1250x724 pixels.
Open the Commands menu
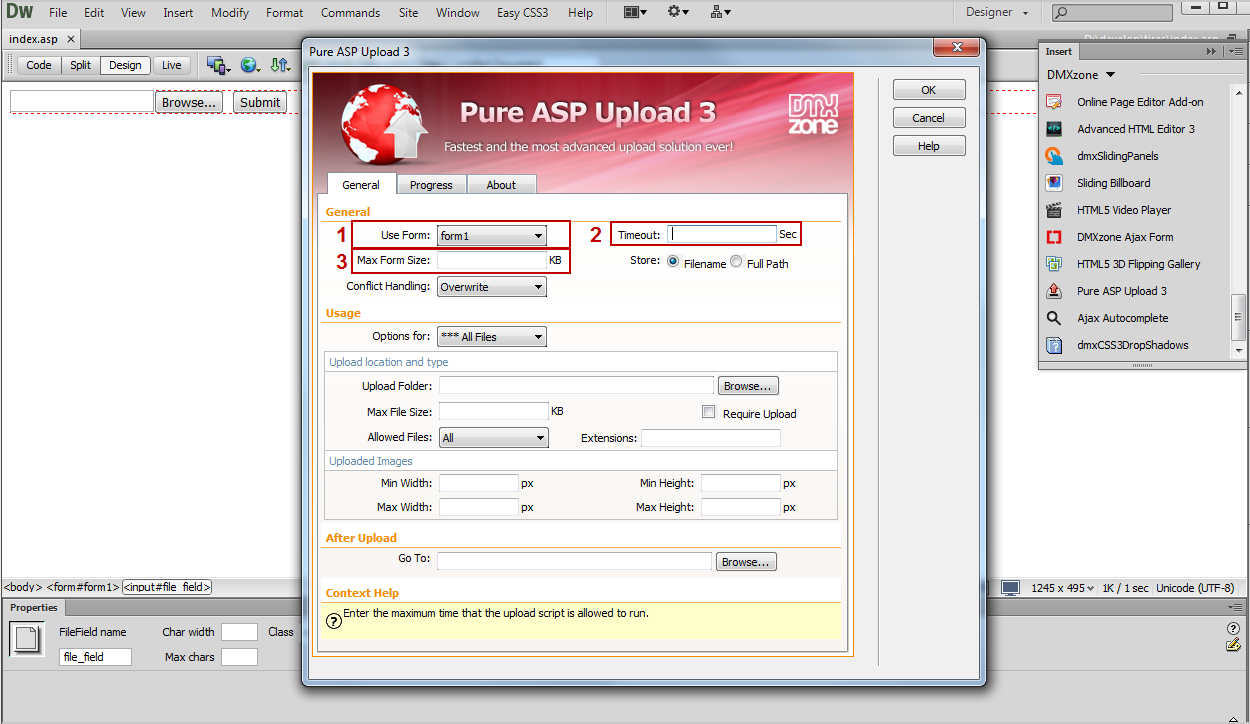(x=350, y=13)
